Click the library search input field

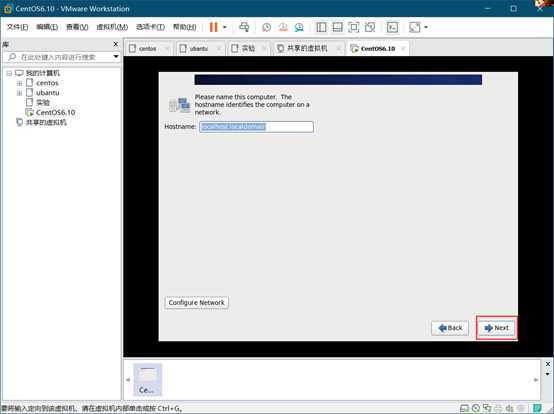click(58, 57)
